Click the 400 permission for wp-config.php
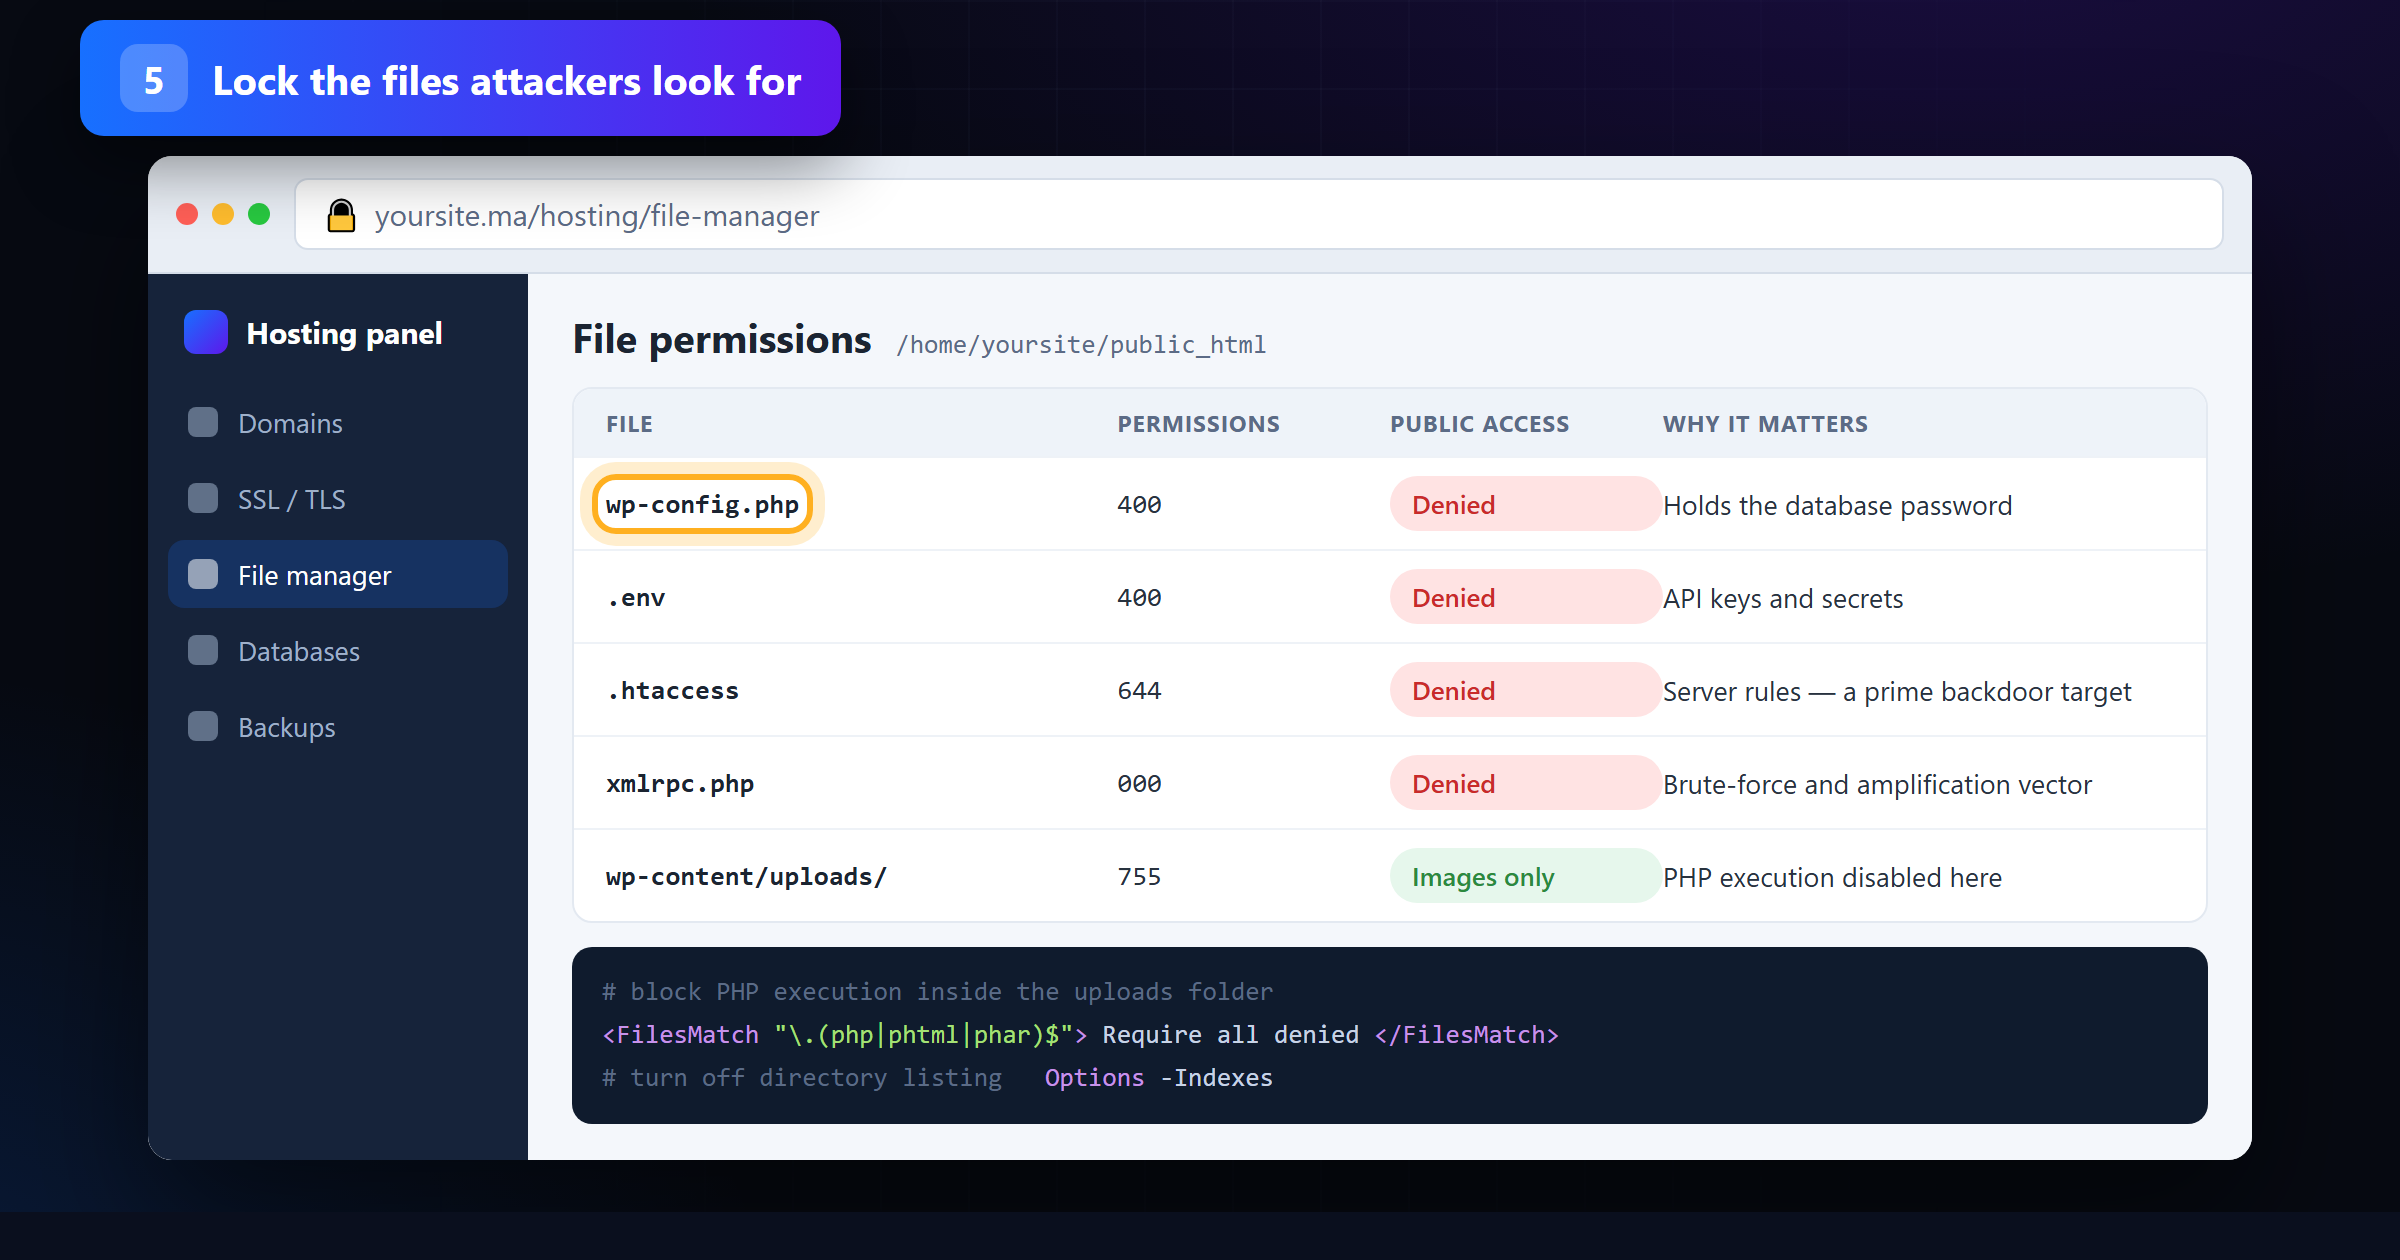Screen dimensions: 2400x1260 (1139, 505)
